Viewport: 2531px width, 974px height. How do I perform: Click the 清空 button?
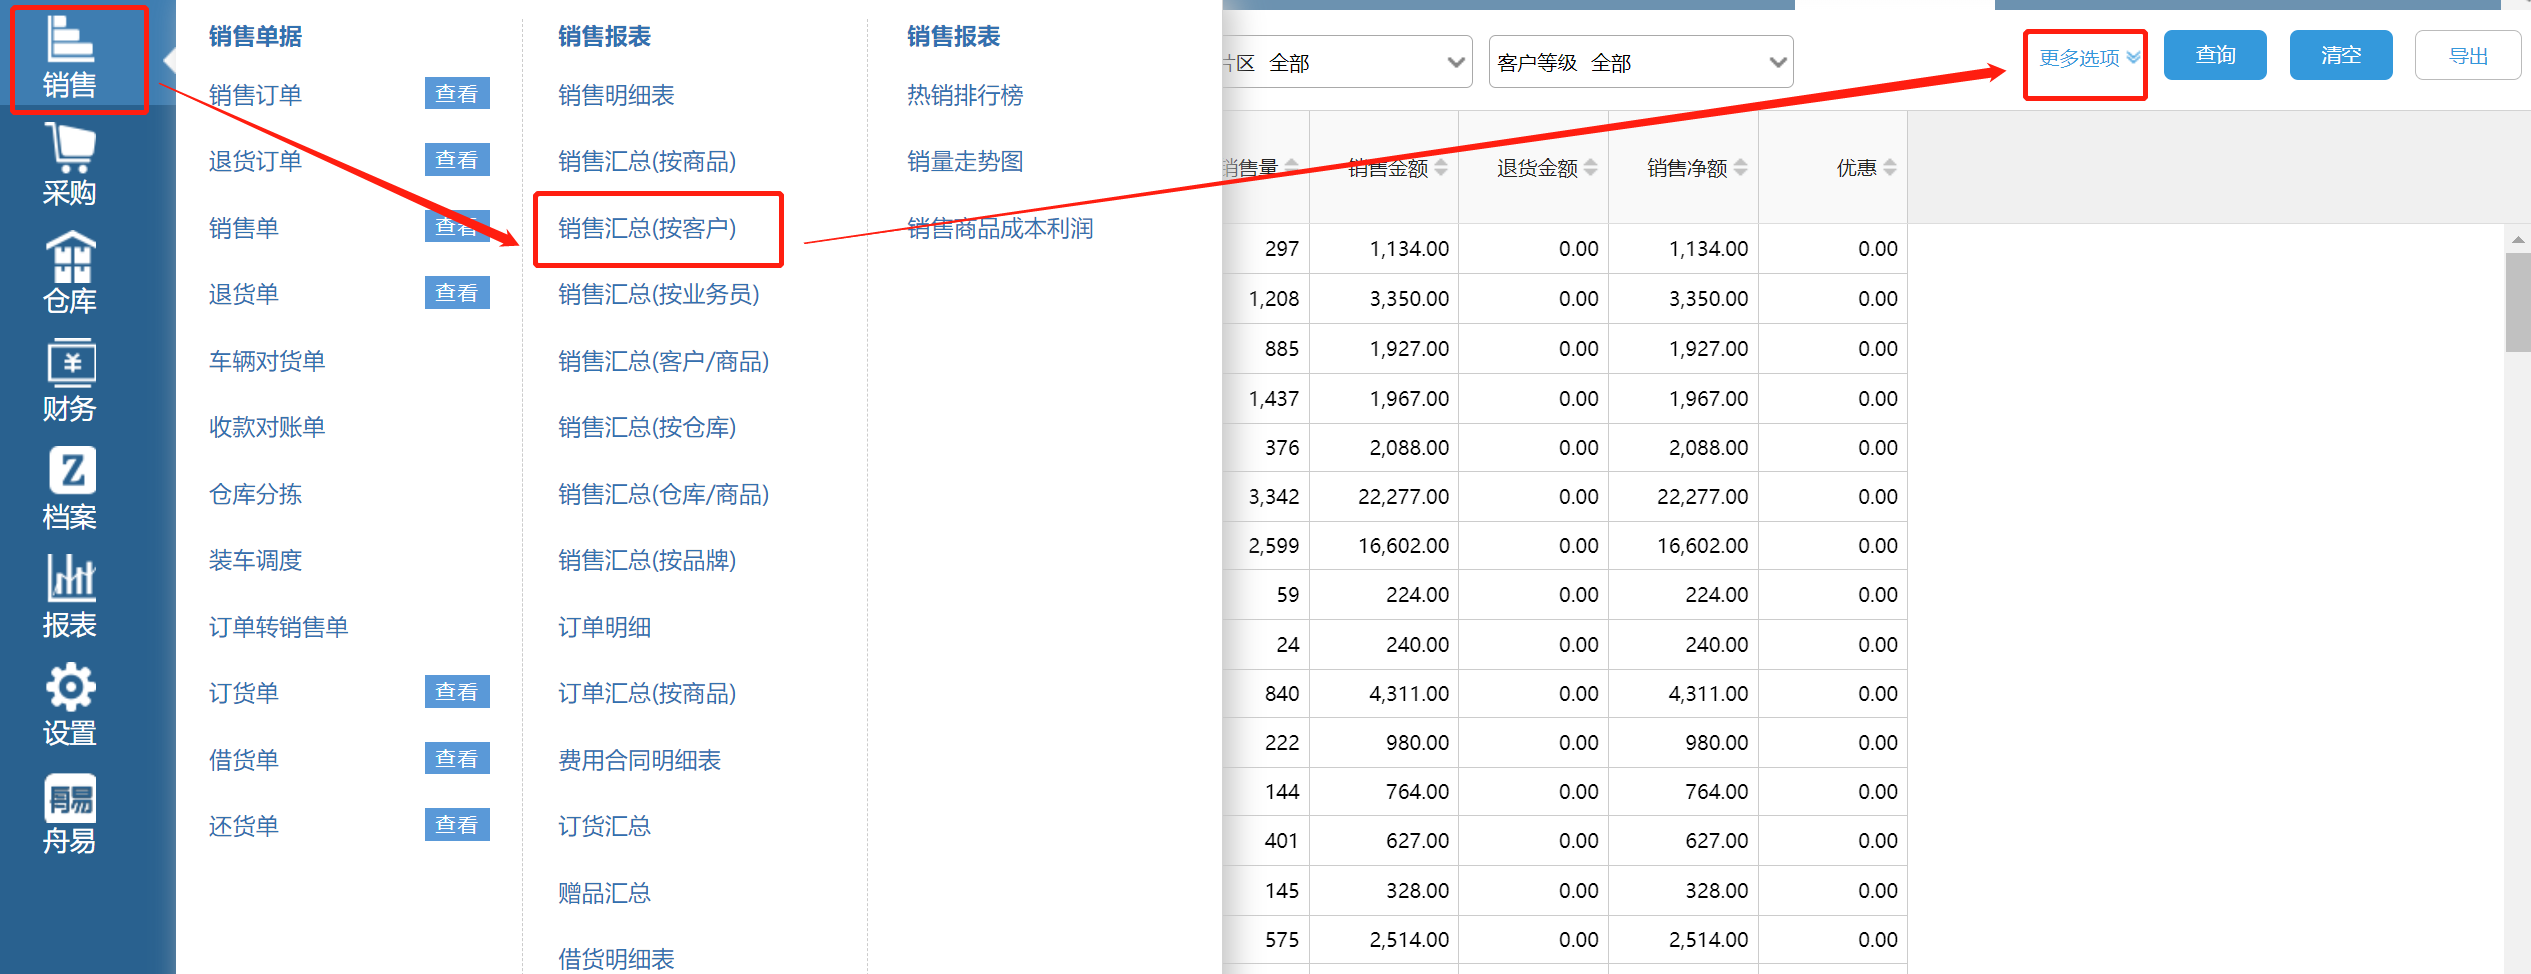coord(2341,55)
